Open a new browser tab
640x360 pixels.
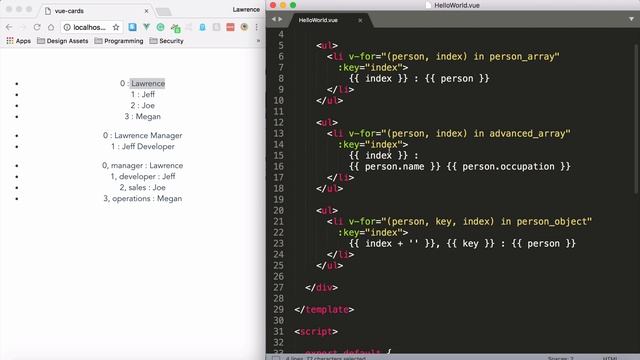click(x=163, y=12)
